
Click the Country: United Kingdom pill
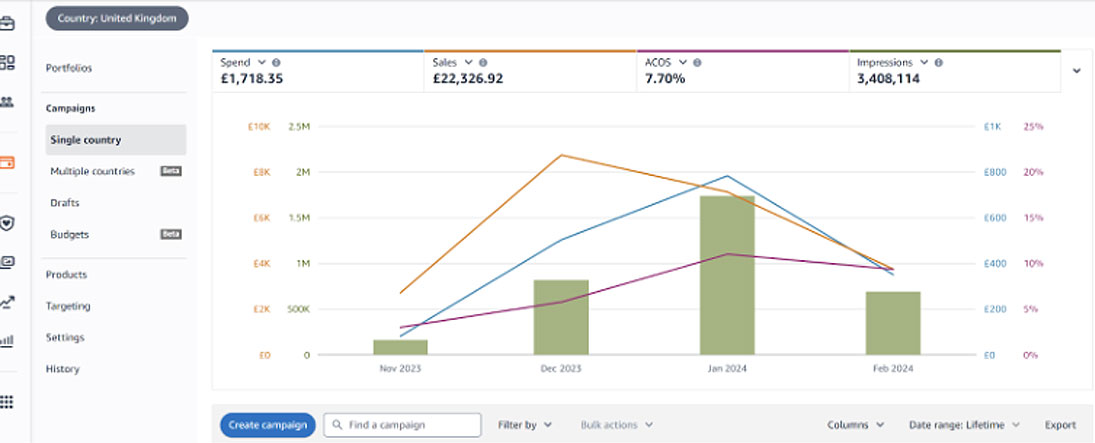tap(117, 18)
